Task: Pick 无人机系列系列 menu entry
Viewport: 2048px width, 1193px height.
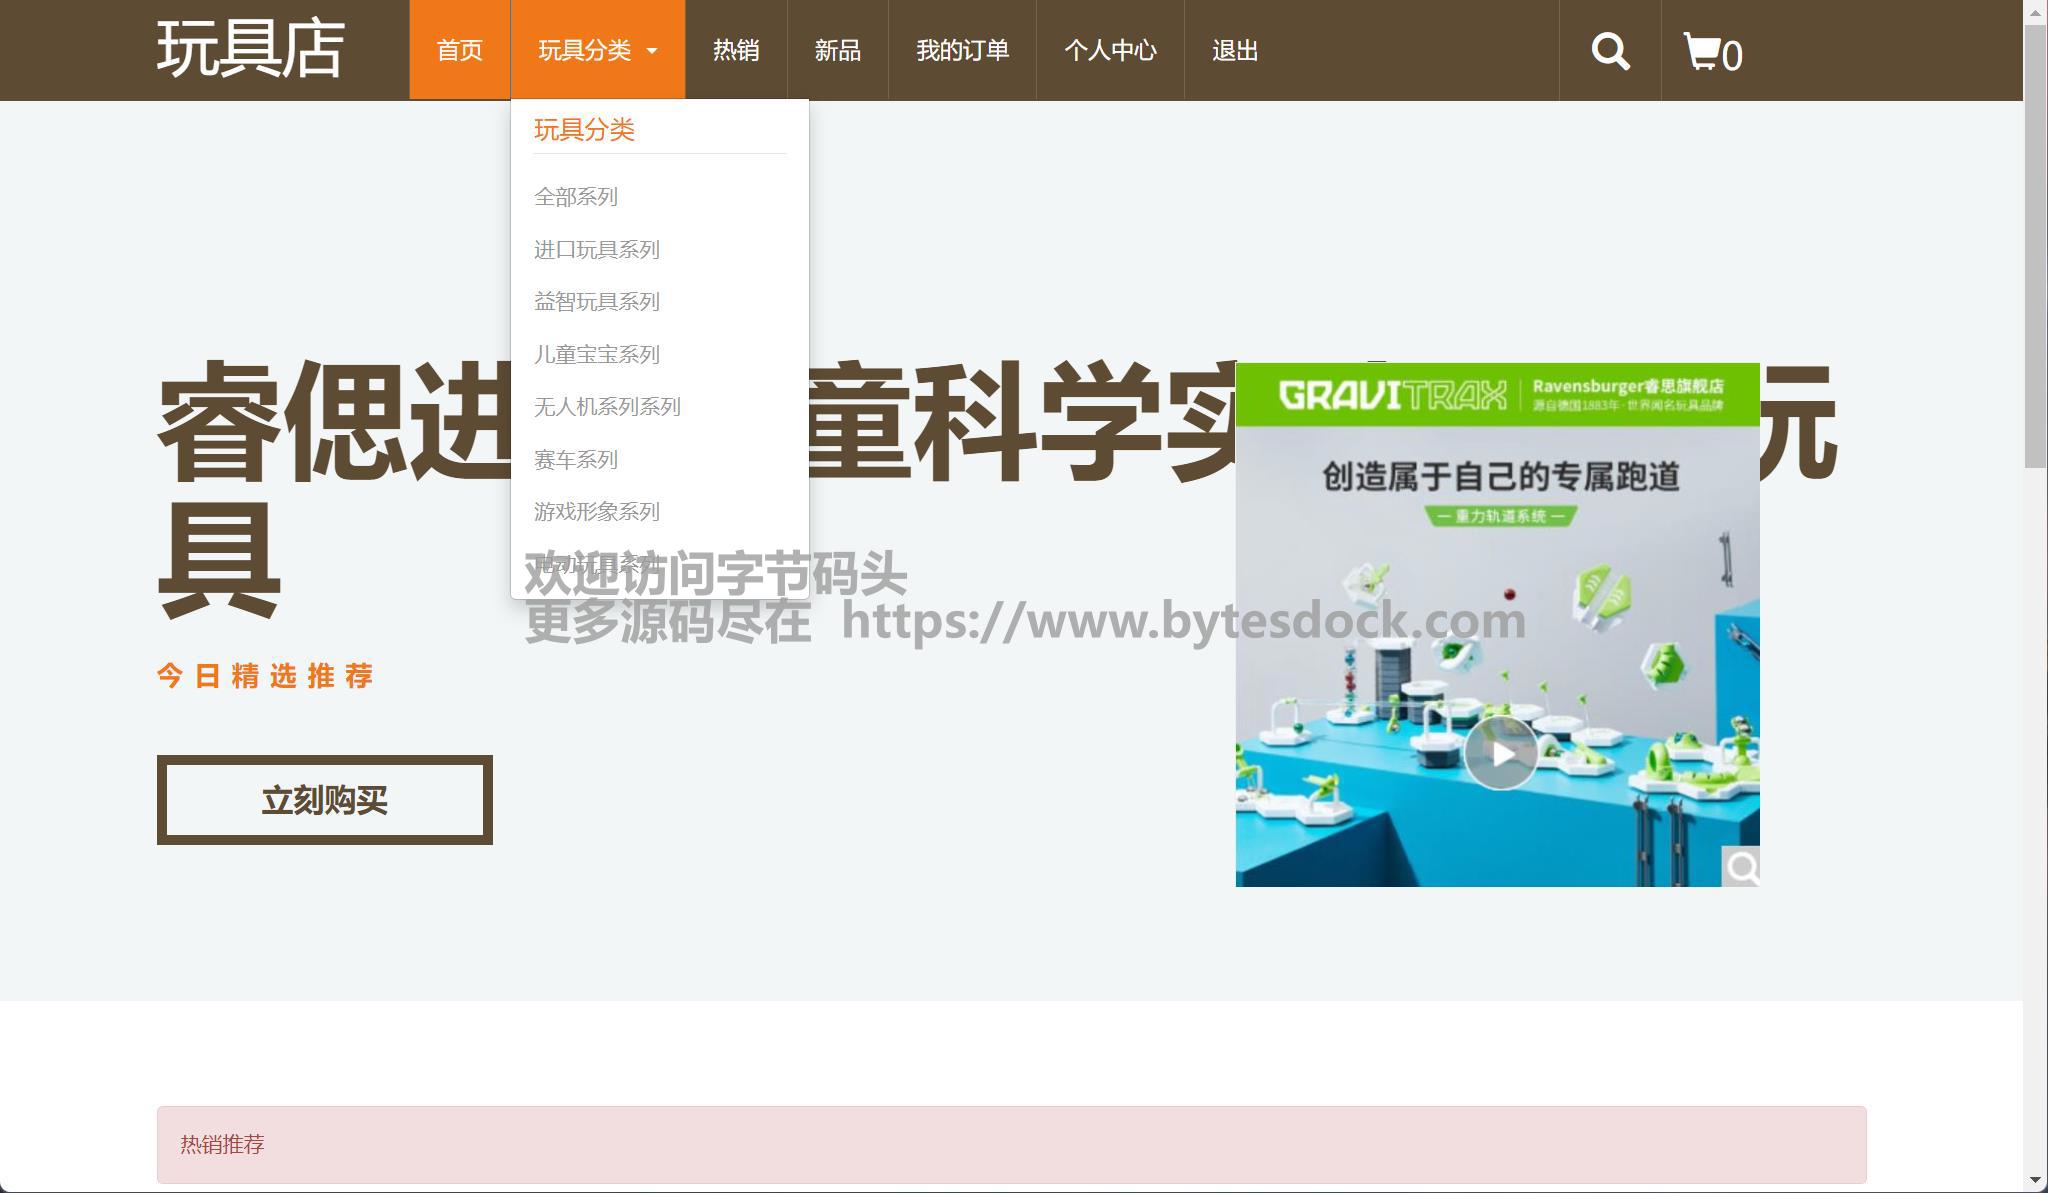Action: 607,407
